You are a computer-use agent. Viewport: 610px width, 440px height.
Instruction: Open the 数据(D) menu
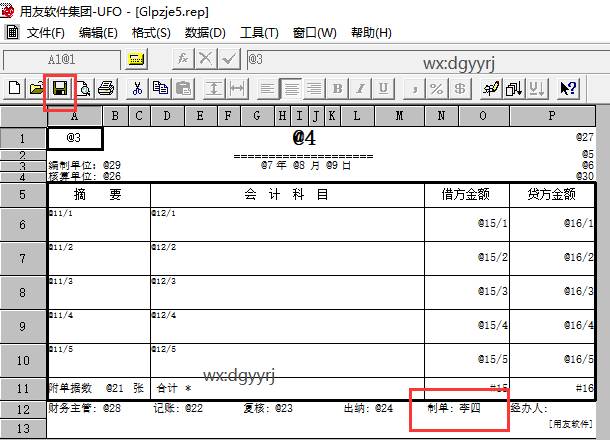click(x=205, y=33)
